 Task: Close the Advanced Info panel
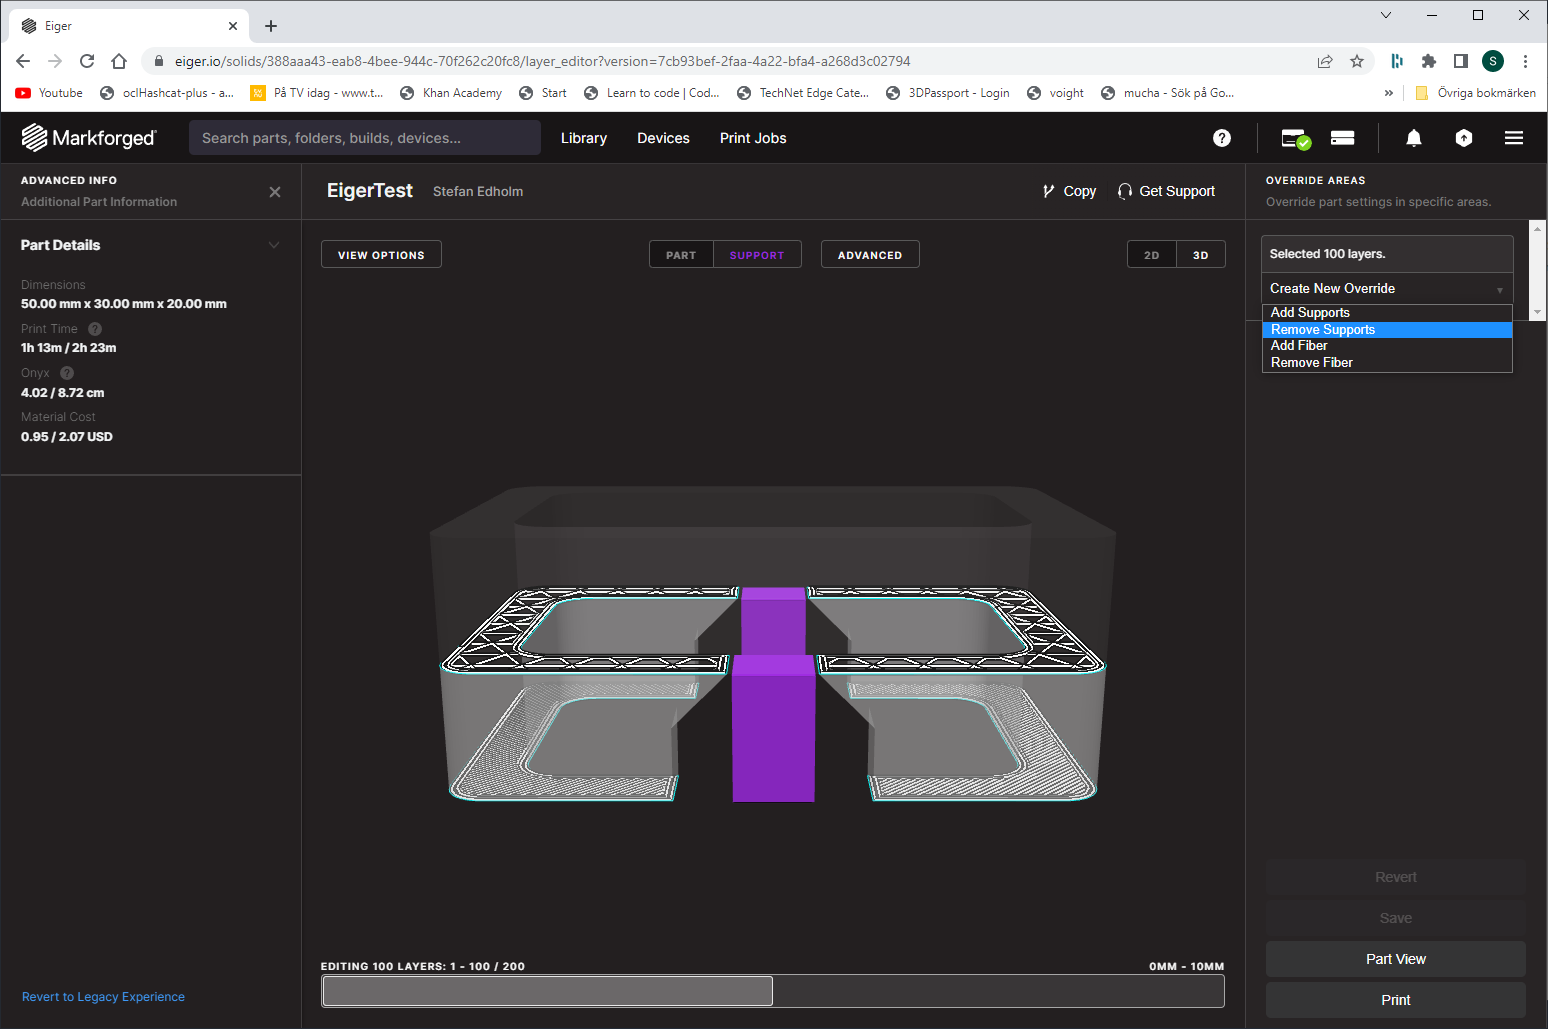[275, 192]
